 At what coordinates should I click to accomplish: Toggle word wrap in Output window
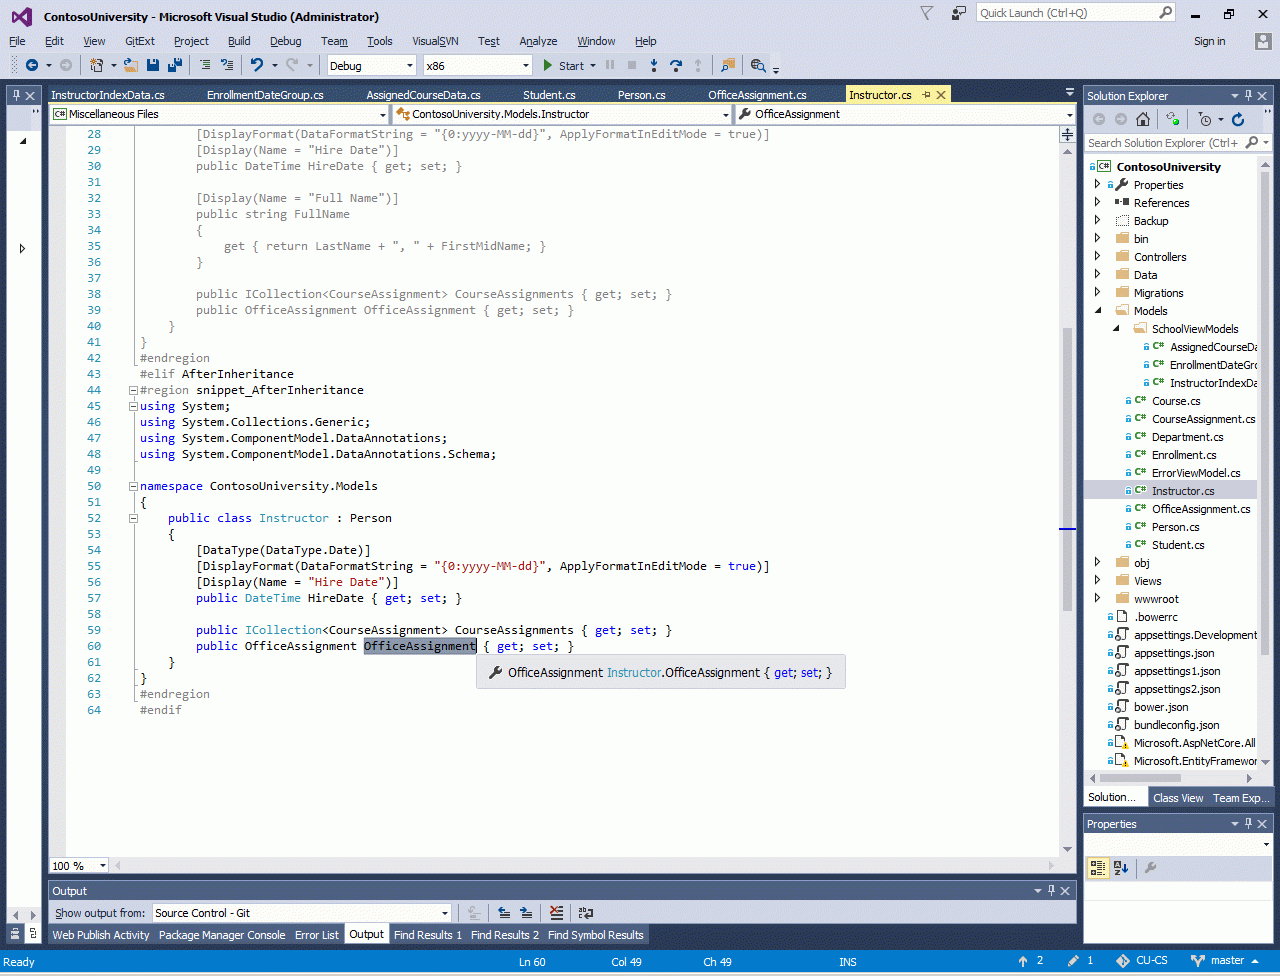[x=586, y=913]
